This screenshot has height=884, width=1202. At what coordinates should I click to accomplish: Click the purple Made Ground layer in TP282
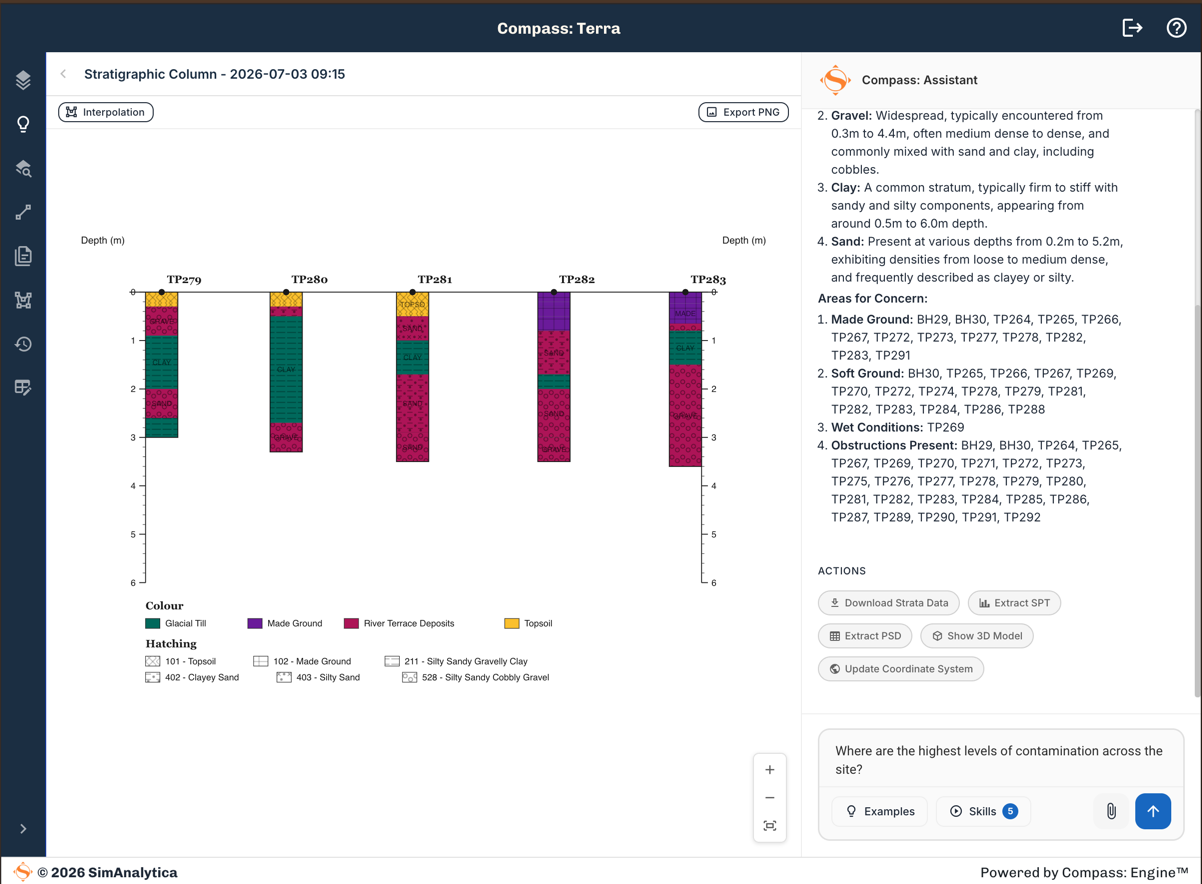pos(554,312)
